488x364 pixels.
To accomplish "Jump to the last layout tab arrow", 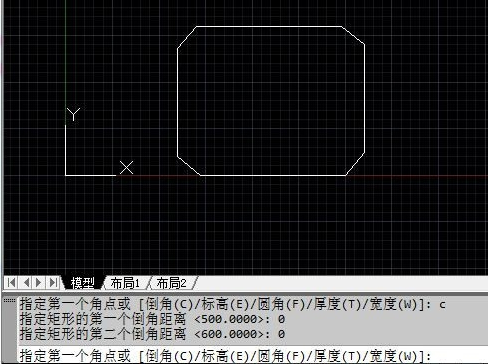I will 53,283.
